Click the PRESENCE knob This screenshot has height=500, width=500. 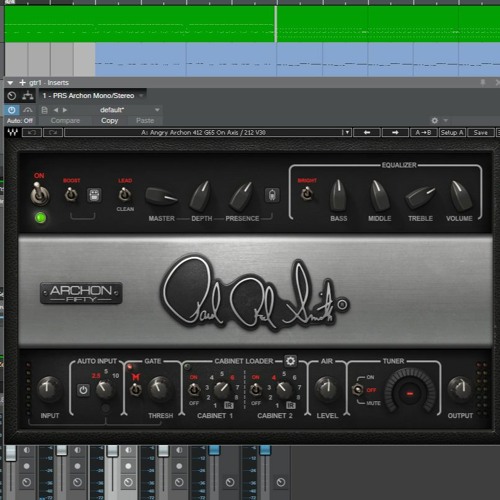tap(241, 197)
